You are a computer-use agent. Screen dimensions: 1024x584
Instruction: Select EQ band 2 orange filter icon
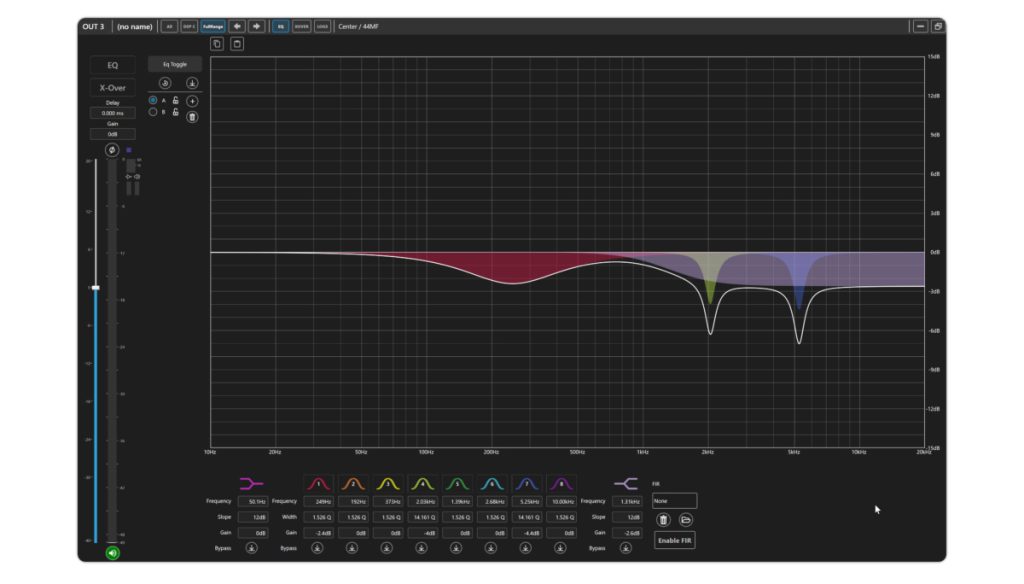pyautogui.click(x=353, y=483)
